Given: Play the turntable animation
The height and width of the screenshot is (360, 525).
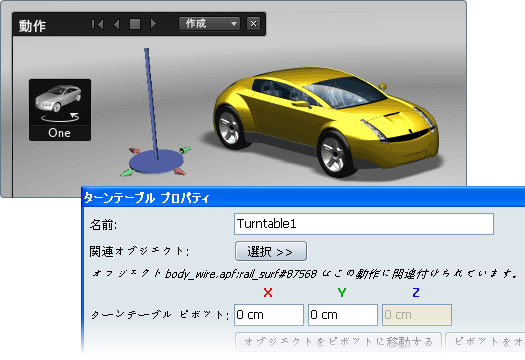Looking at the screenshot, I should click(x=153, y=24).
